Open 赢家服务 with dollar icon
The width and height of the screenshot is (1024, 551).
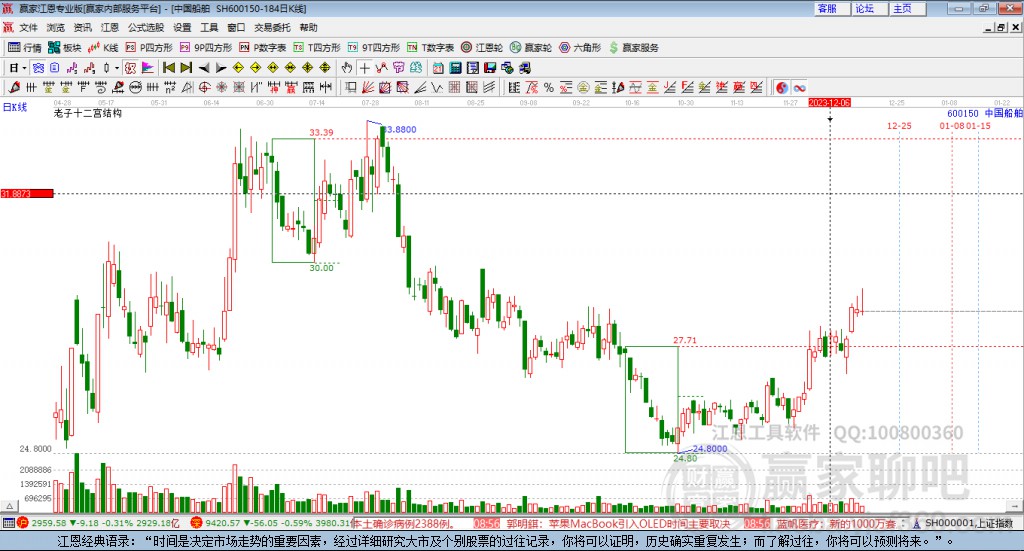[634, 48]
